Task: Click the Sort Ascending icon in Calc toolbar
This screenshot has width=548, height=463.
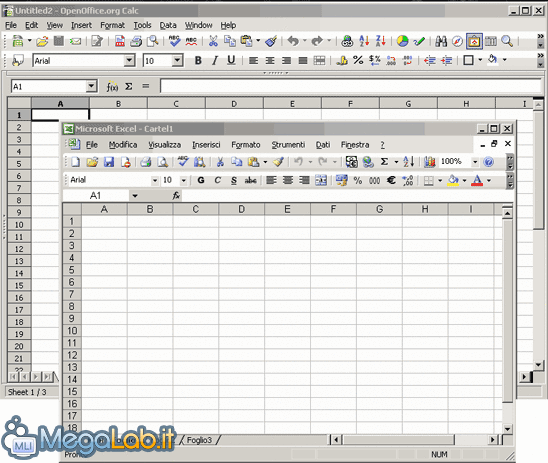Action: 364,41
